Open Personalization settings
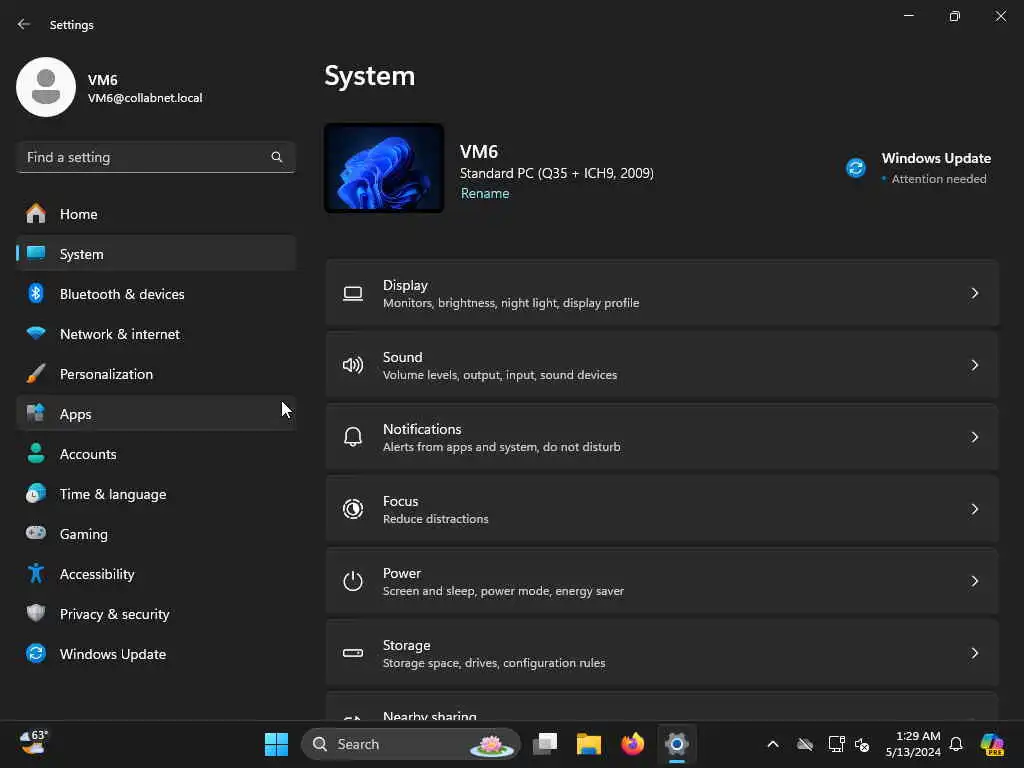 156,374
